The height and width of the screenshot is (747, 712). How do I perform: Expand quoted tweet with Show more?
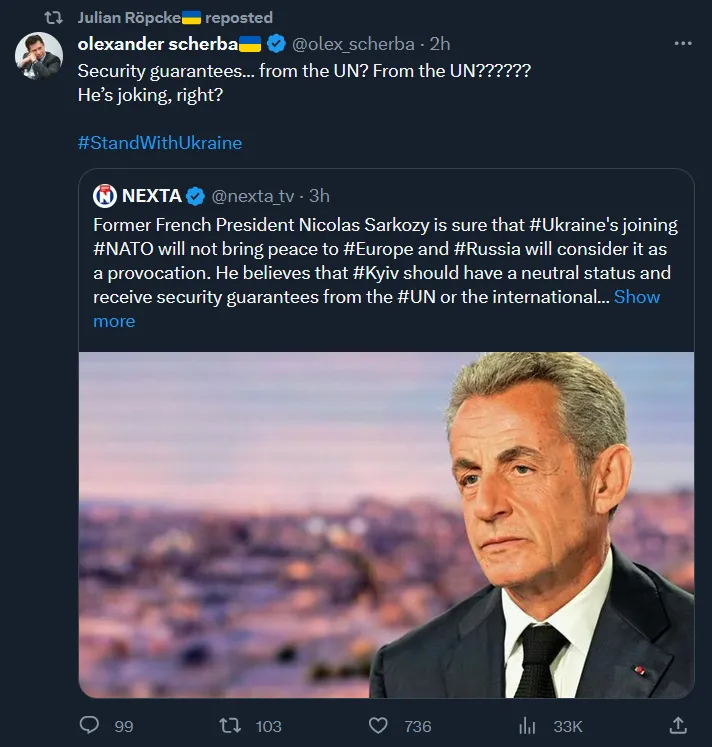(x=636, y=297)
